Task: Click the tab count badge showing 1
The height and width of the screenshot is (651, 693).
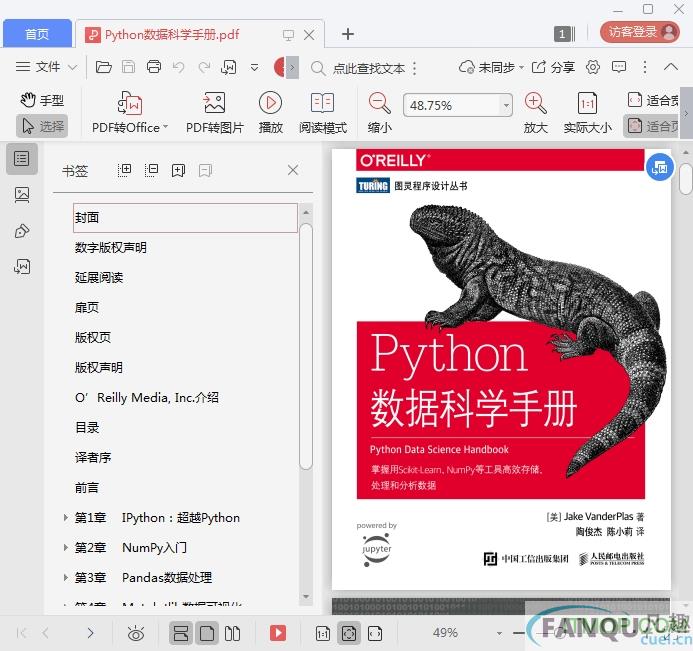Action: 564,34
